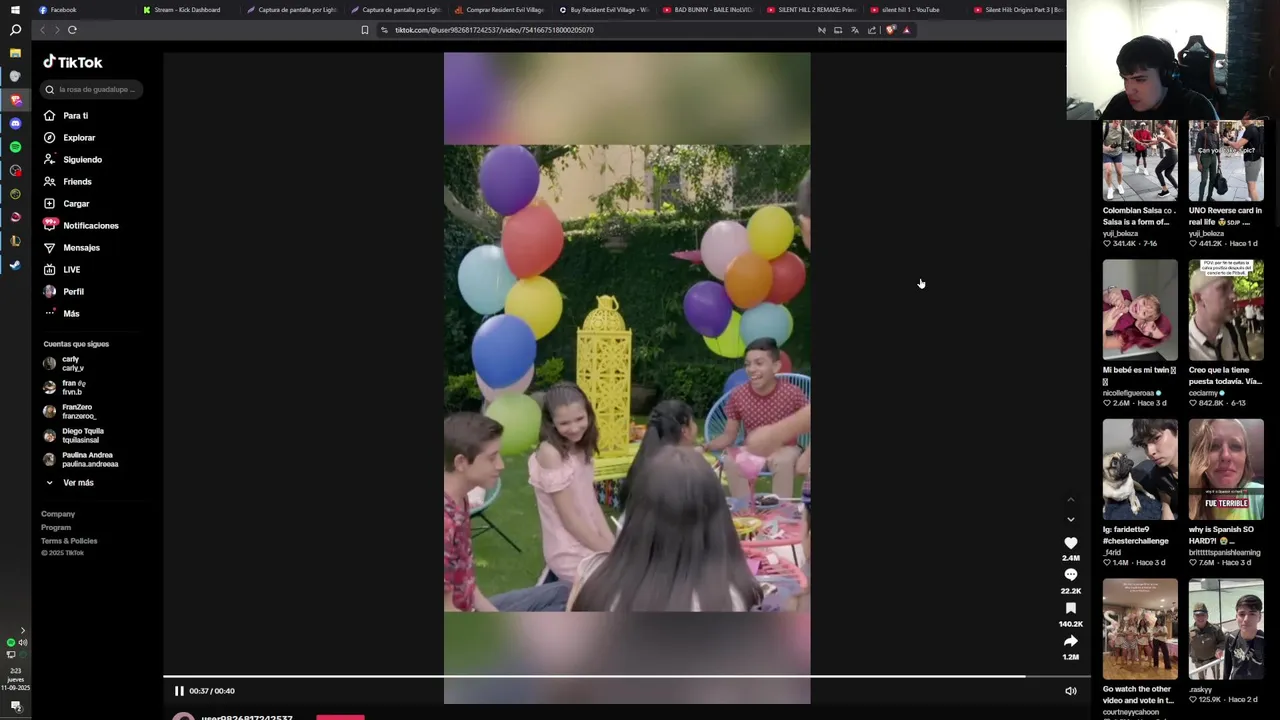Expand the Más menu in sidebar
Image resolution: width=1280 pixels, height=720 pixels.
point(62,313)
